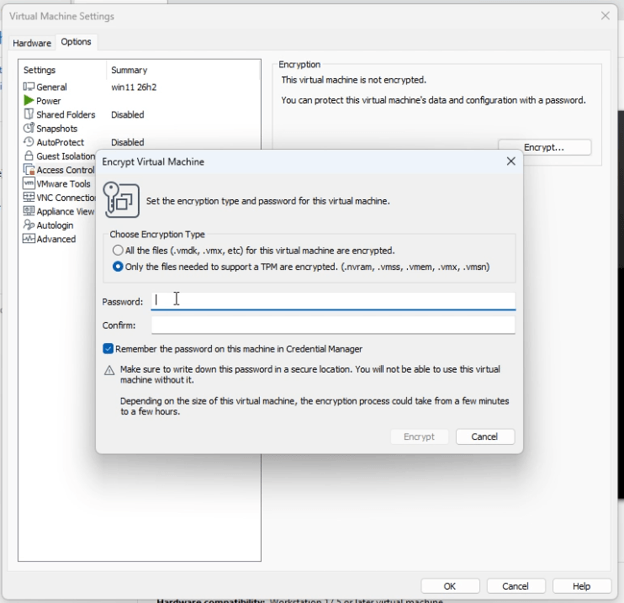This screenshot has width=624, height=603.
Task: Select the Guest Isolation row
Action: tap(58, 156)
